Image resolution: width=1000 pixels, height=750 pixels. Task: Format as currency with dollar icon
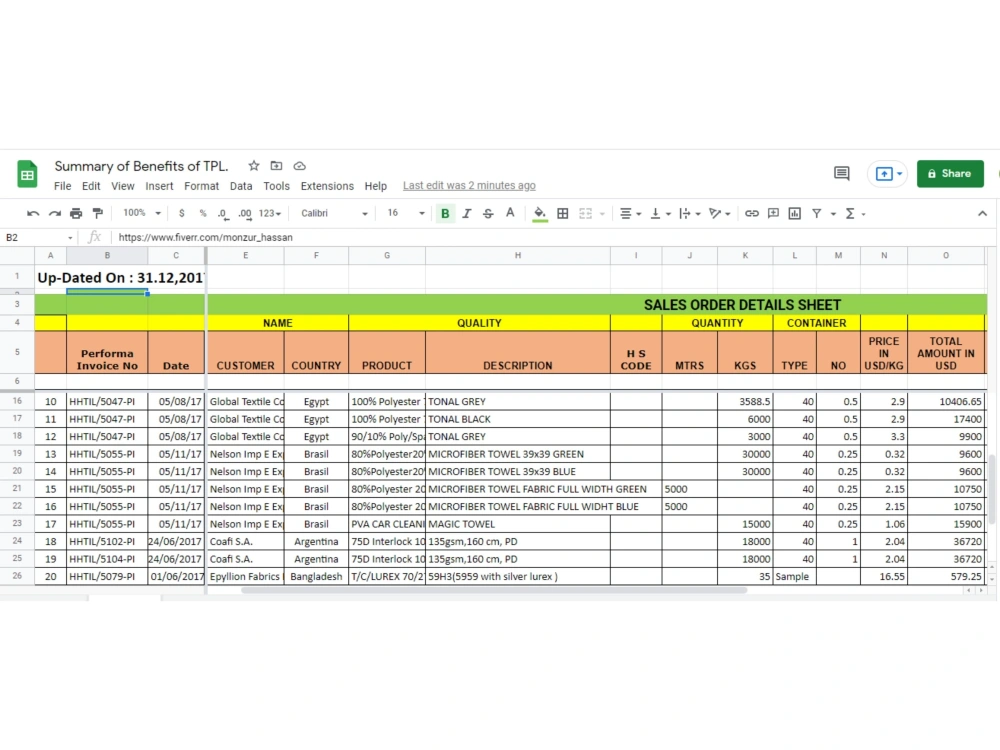pyautogui.click(x=182, y=214)
